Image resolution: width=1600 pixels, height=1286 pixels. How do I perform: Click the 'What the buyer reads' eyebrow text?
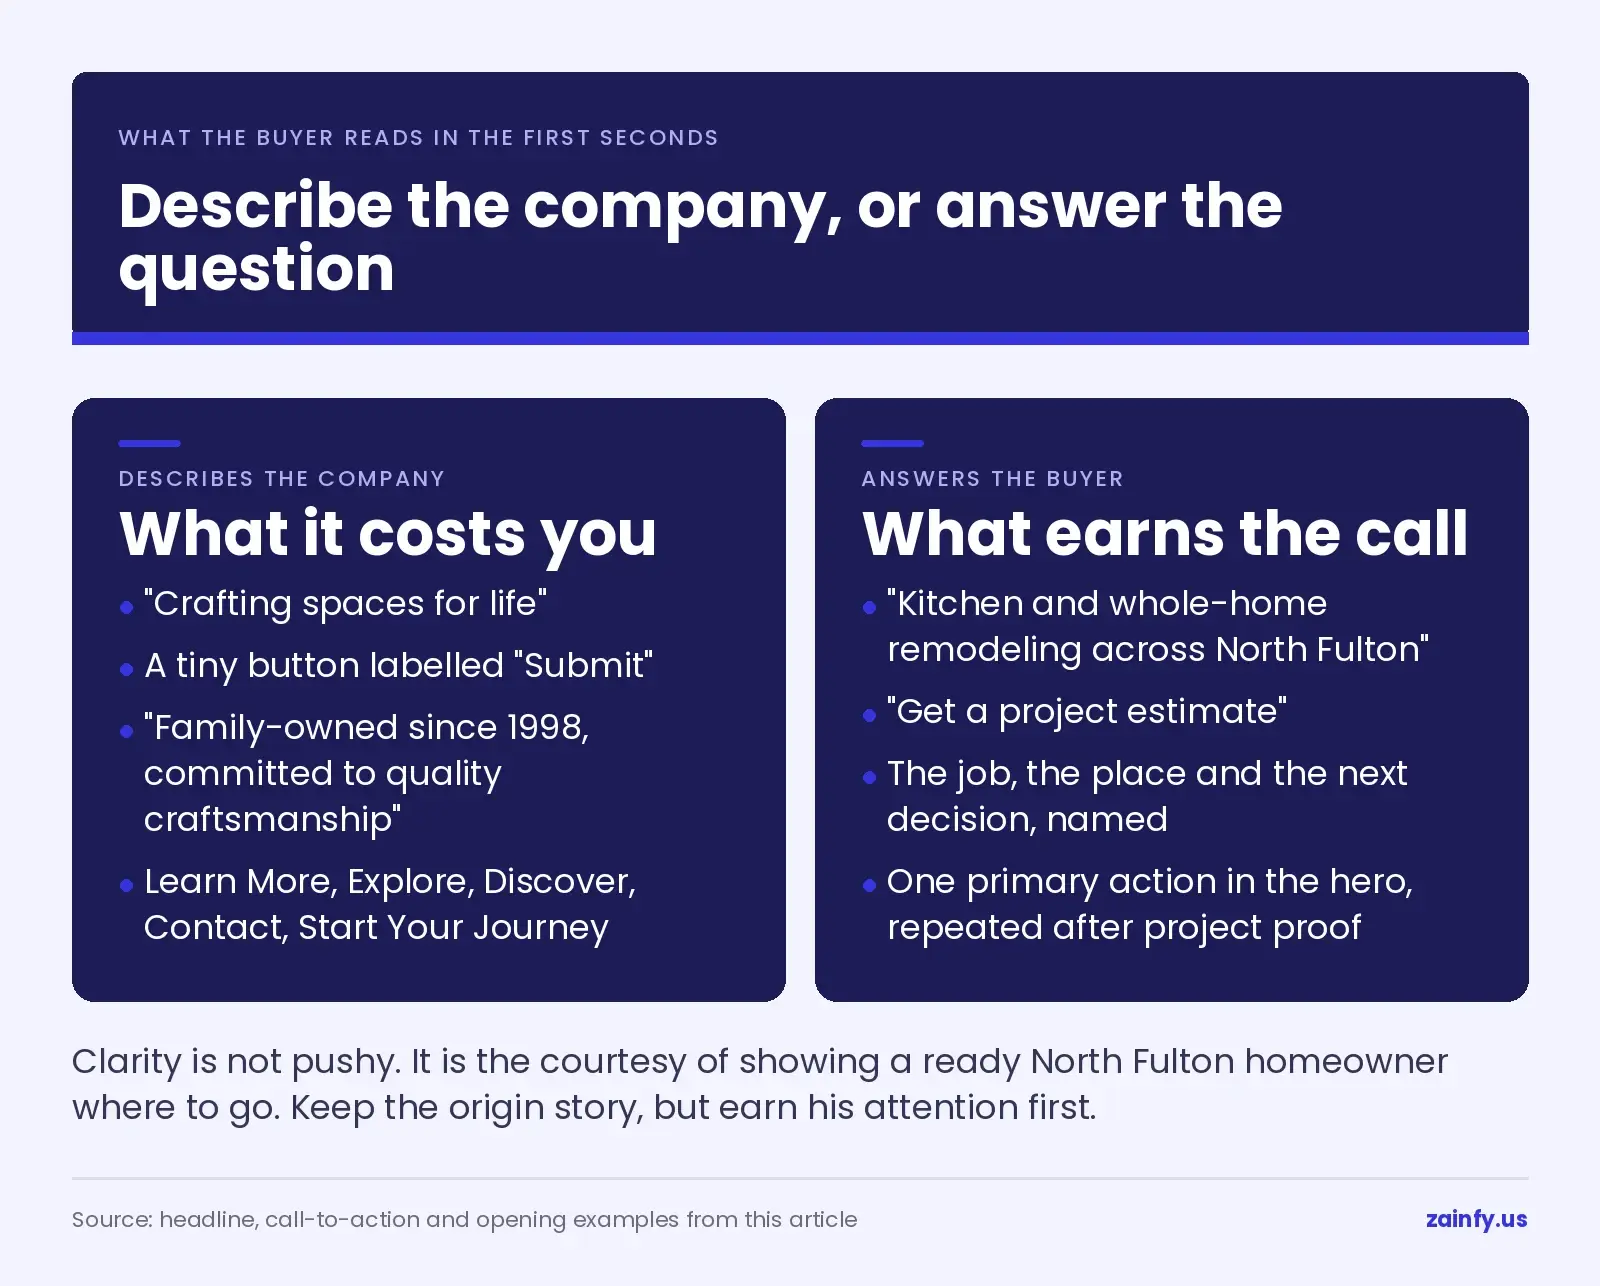point(418,138)
